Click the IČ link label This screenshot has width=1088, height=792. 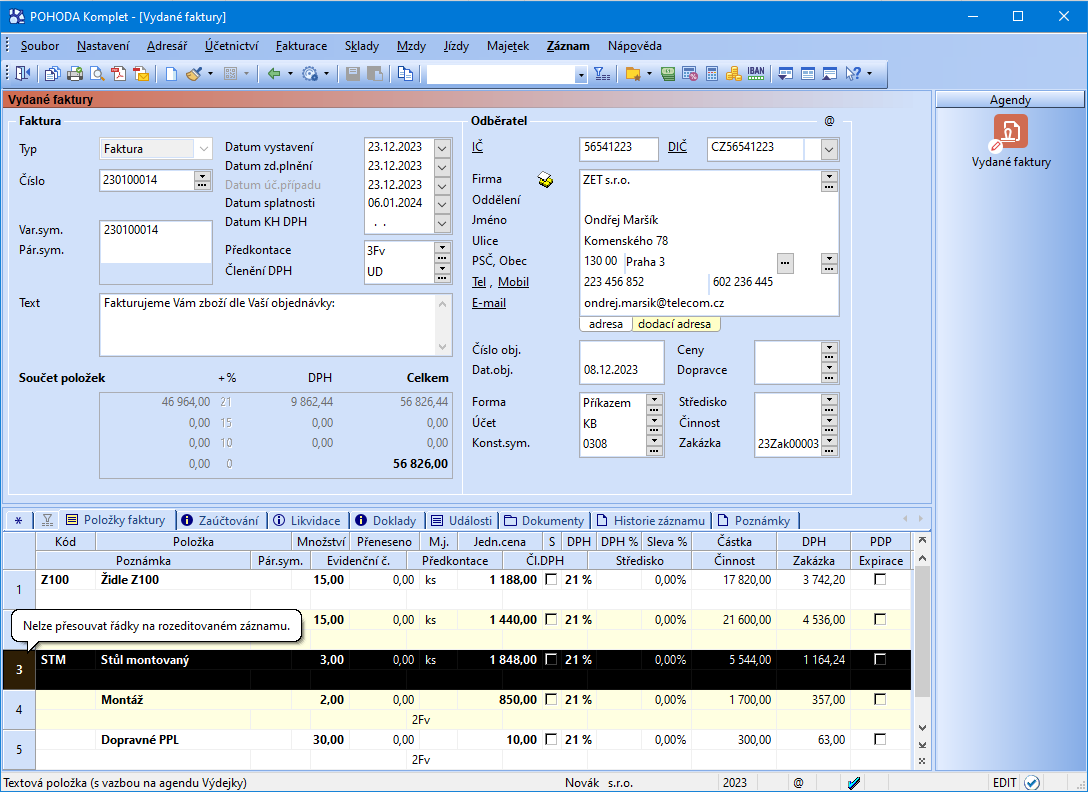pyautogui.click(x=477, y=147)
